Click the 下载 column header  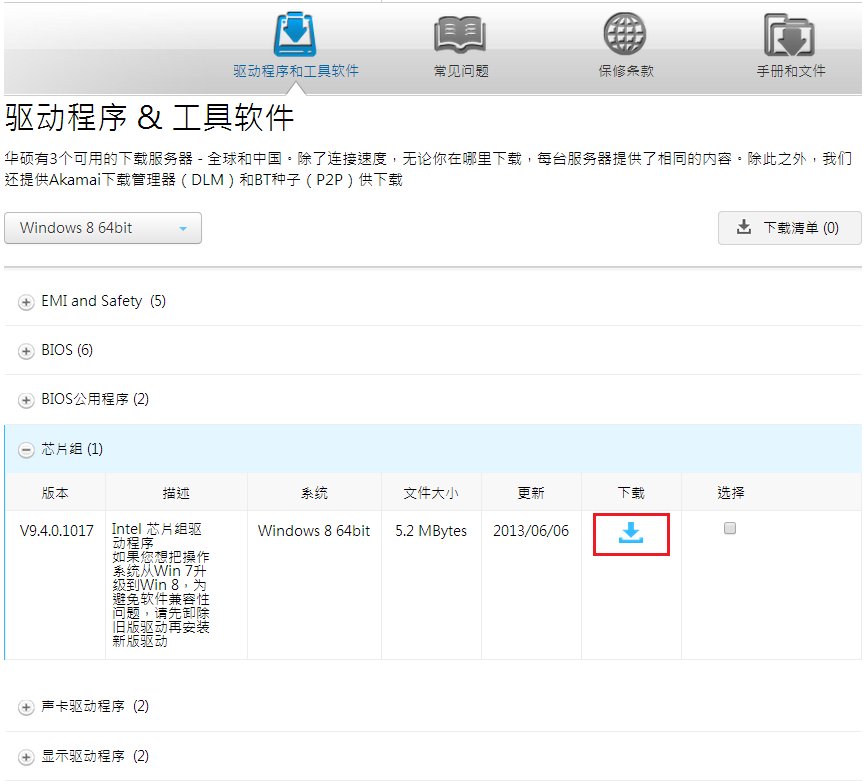tap(631, 493)
